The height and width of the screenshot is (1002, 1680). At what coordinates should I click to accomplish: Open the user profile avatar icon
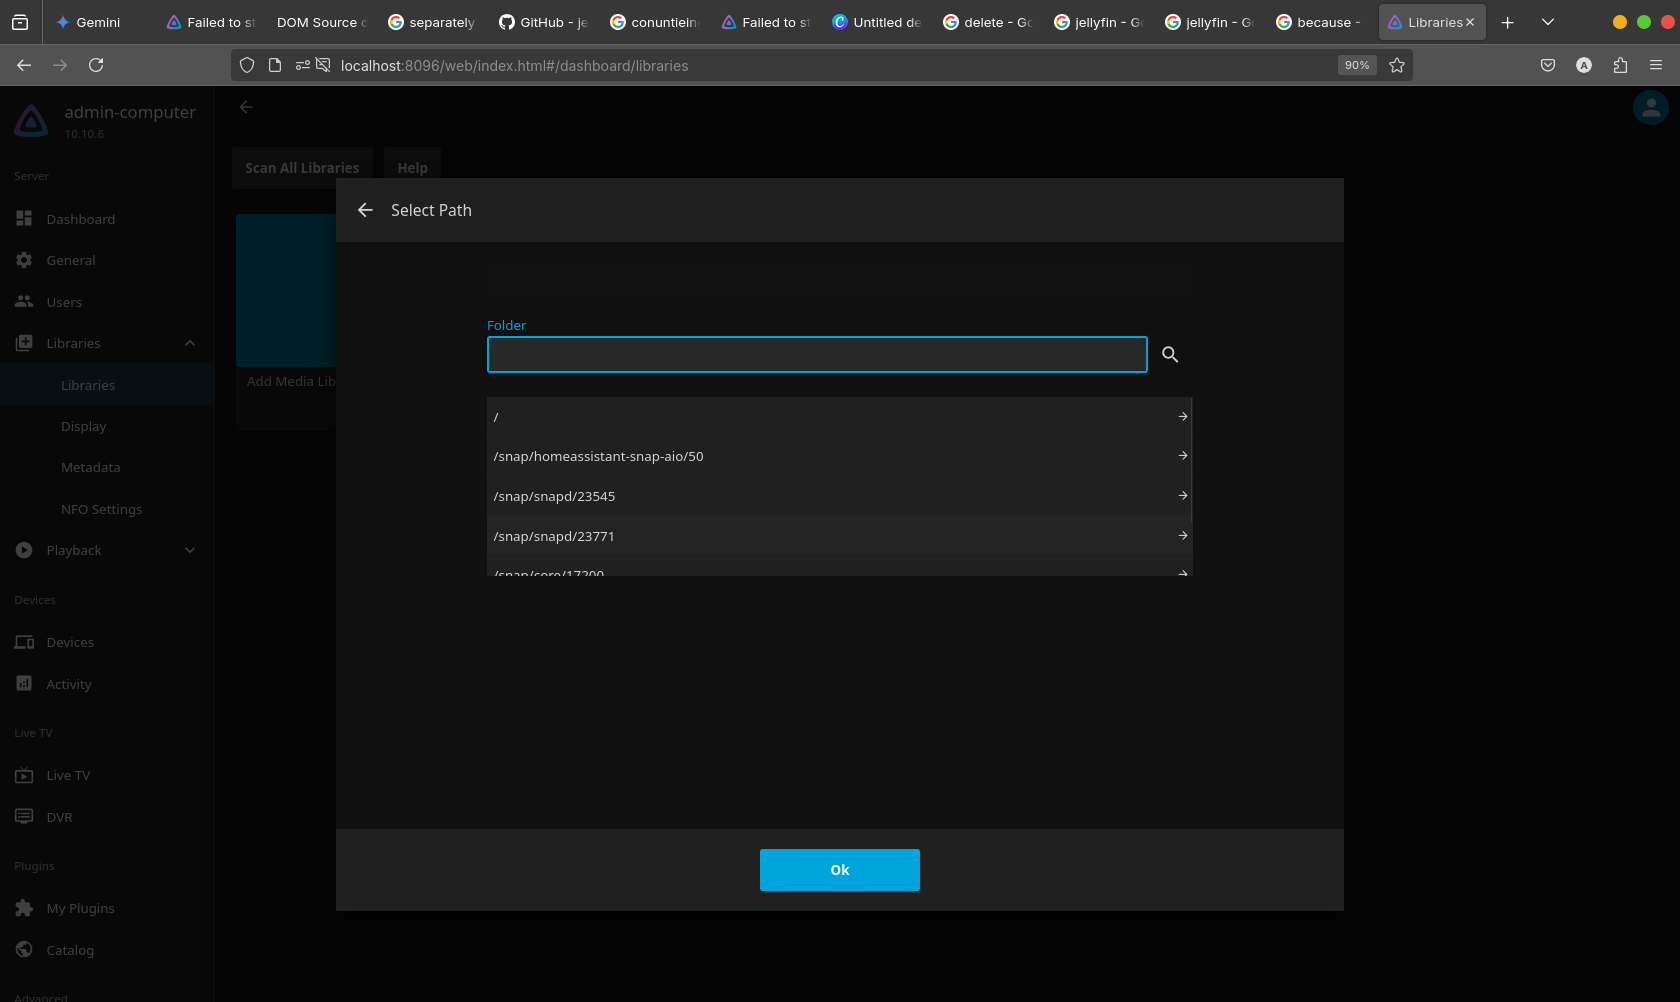point(1650,108)
